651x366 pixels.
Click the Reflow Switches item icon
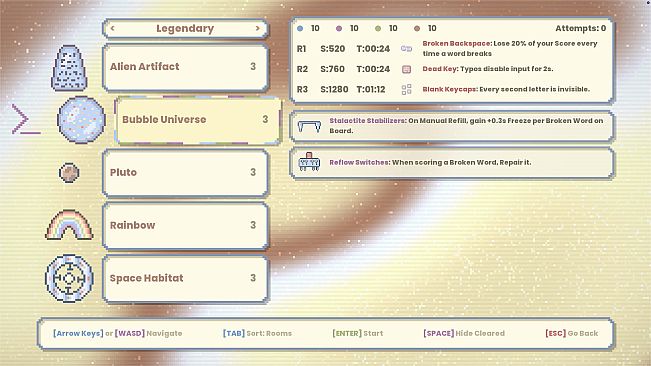309,162
